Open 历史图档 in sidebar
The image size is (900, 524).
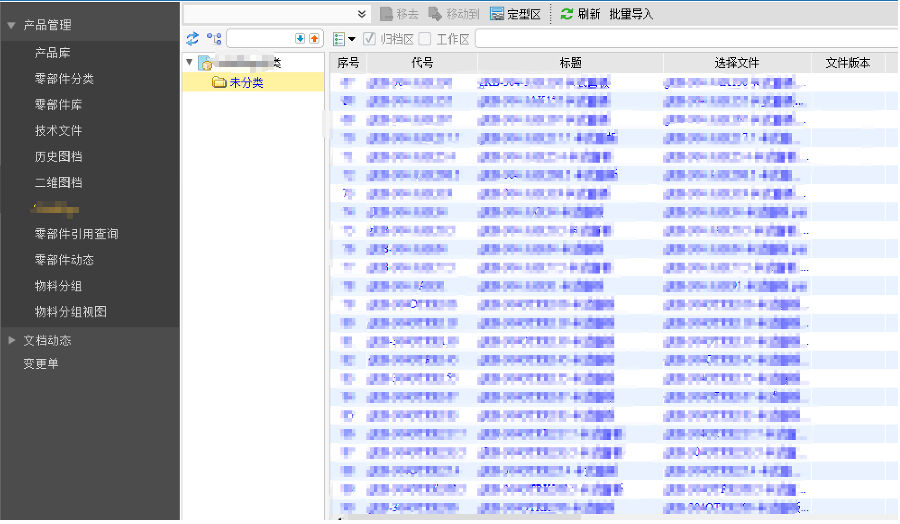click(x=59, y=157)
